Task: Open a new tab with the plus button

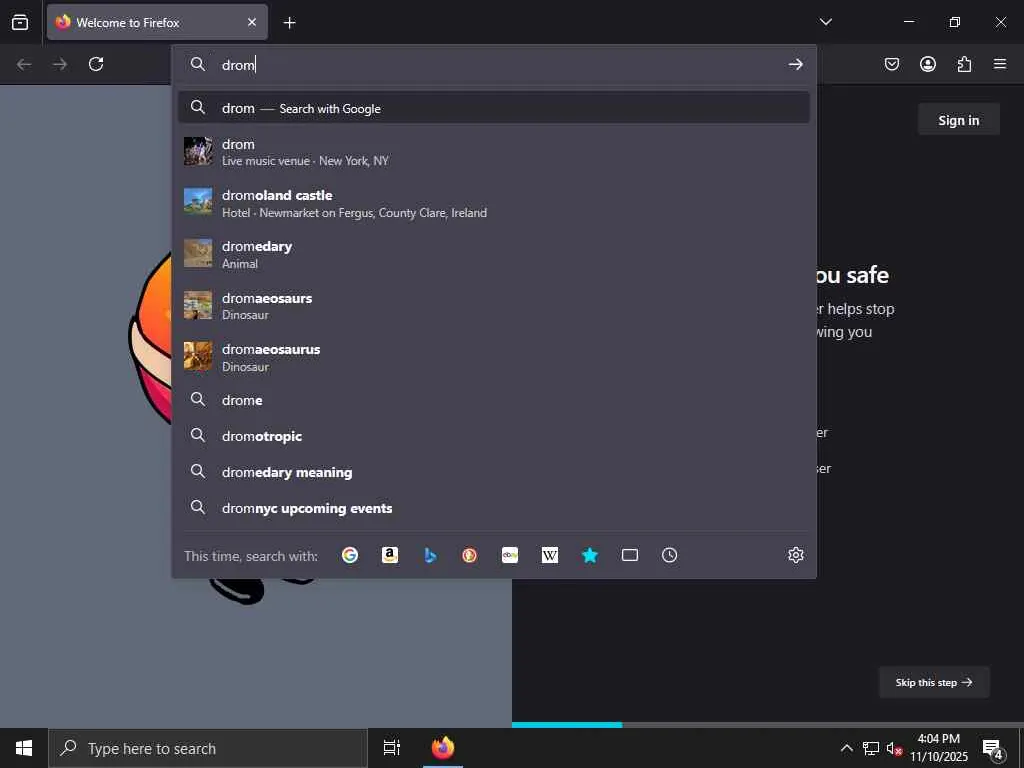Action: pos(289,23)
